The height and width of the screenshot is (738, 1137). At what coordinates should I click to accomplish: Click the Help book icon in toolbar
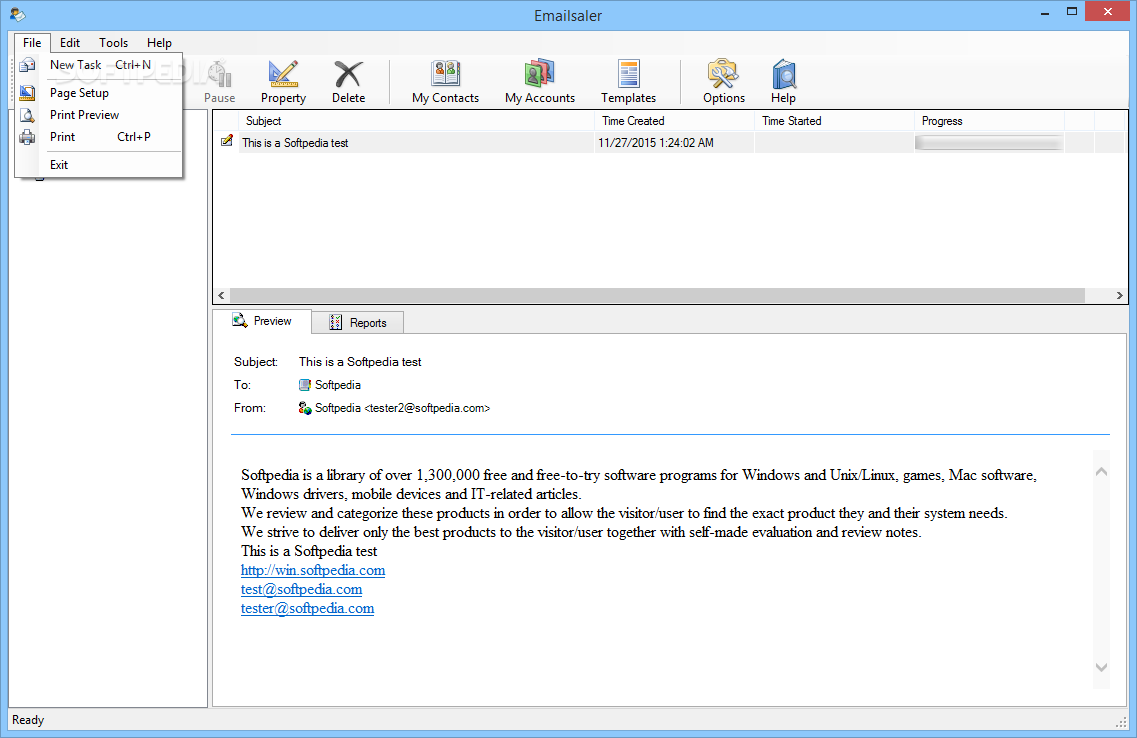784,74
